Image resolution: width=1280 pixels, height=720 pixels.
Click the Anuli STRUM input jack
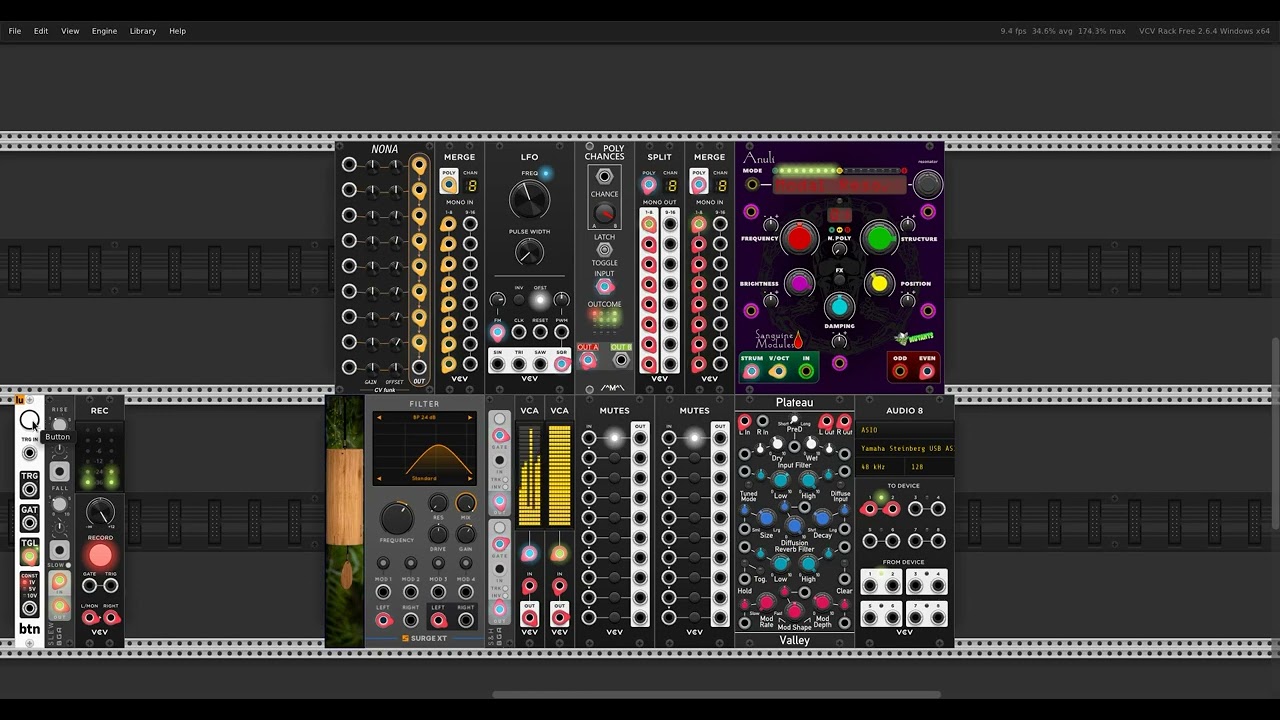click(x=751, y=372)
